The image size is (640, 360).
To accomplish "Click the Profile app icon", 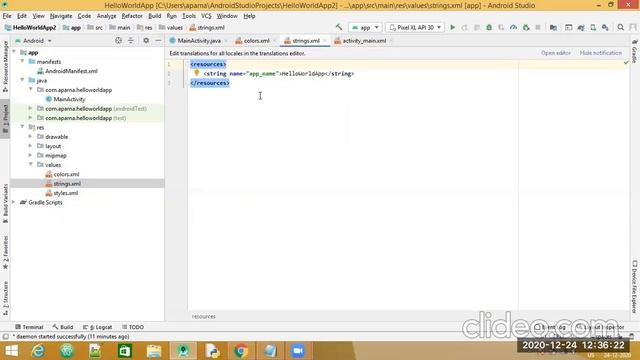I will click(x=513, y=27).
